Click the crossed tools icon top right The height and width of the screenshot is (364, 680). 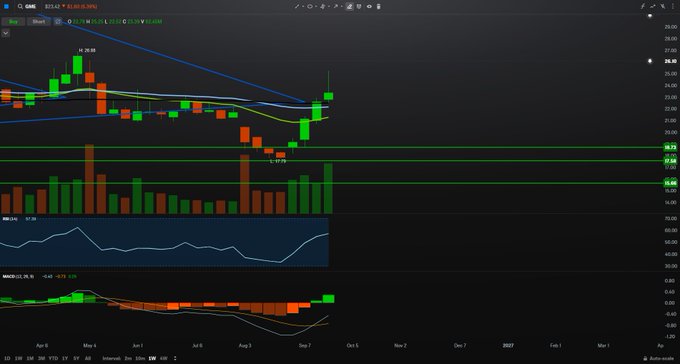coord(663,7)
